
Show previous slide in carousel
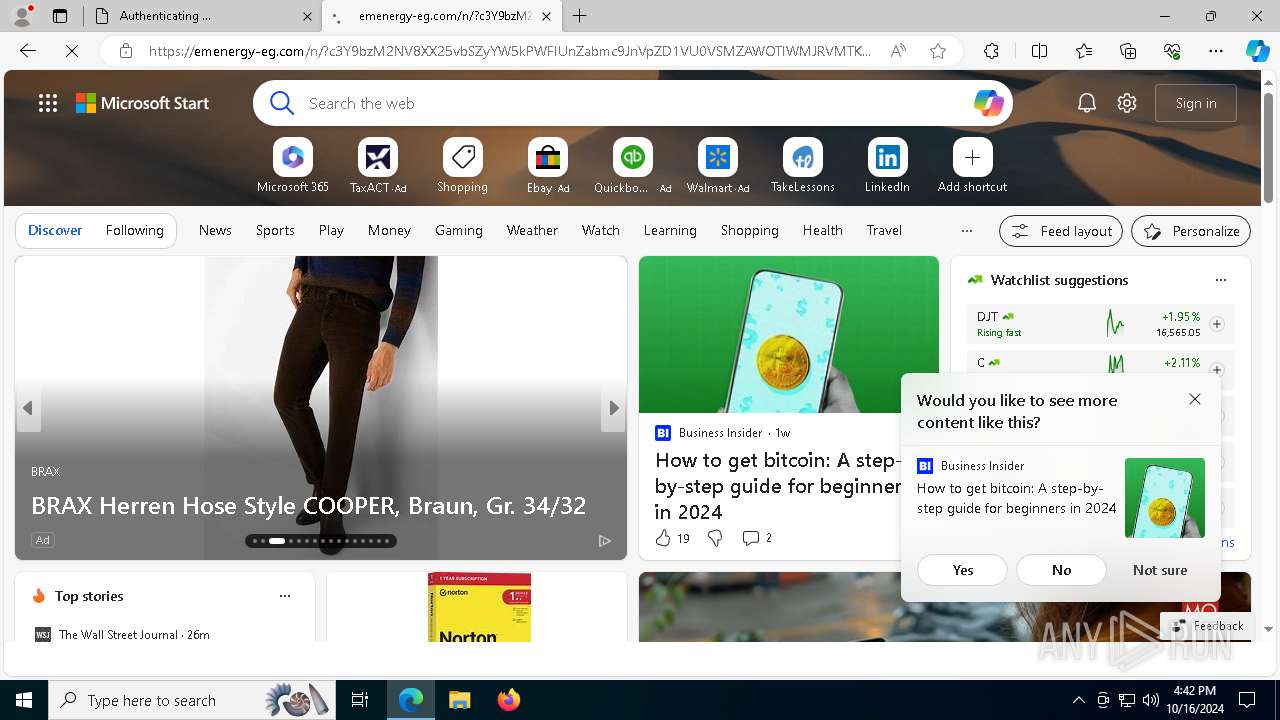(x=28, y=408)
